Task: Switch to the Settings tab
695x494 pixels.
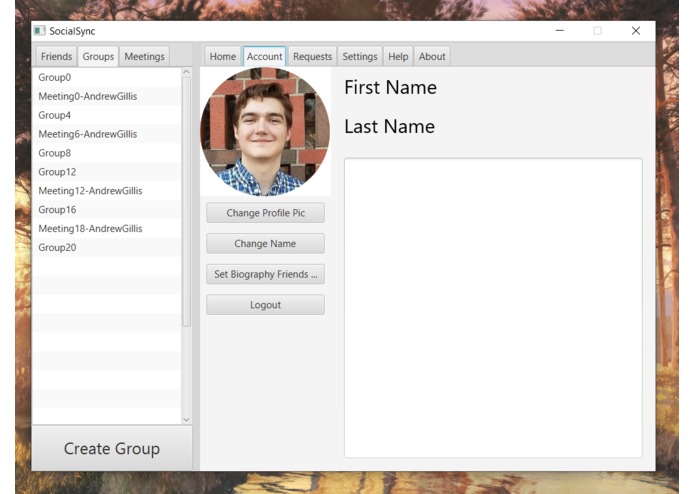Action: [359, 57]
